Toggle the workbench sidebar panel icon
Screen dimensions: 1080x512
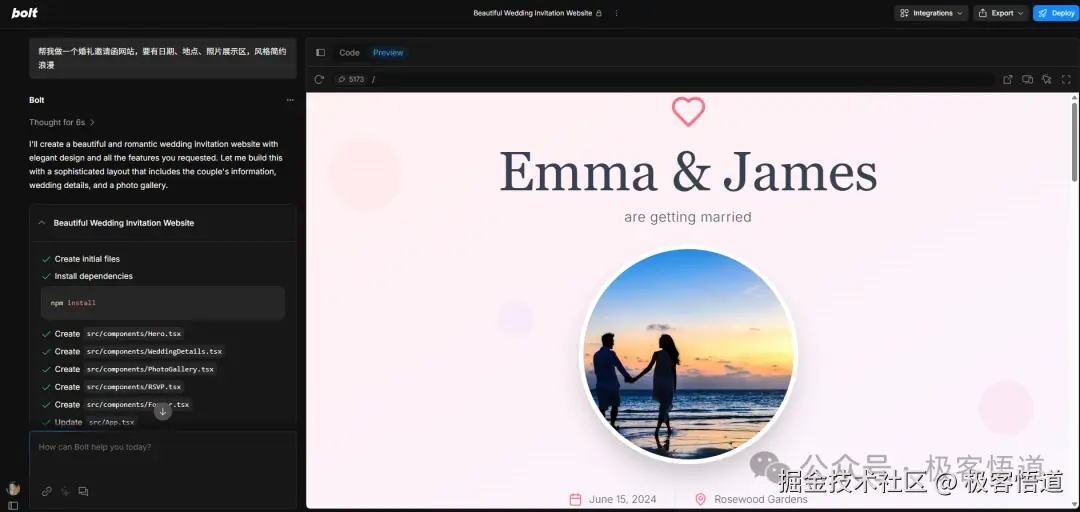pos(320,52)
